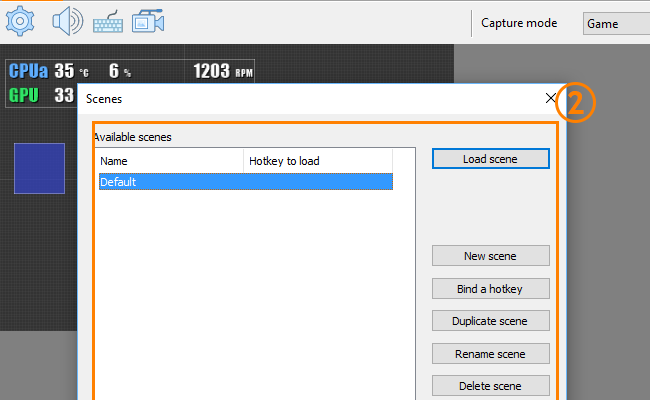Viewport: 650px width, 400px height.
Task: Create a New scene
Action: [x=490, y=256]
